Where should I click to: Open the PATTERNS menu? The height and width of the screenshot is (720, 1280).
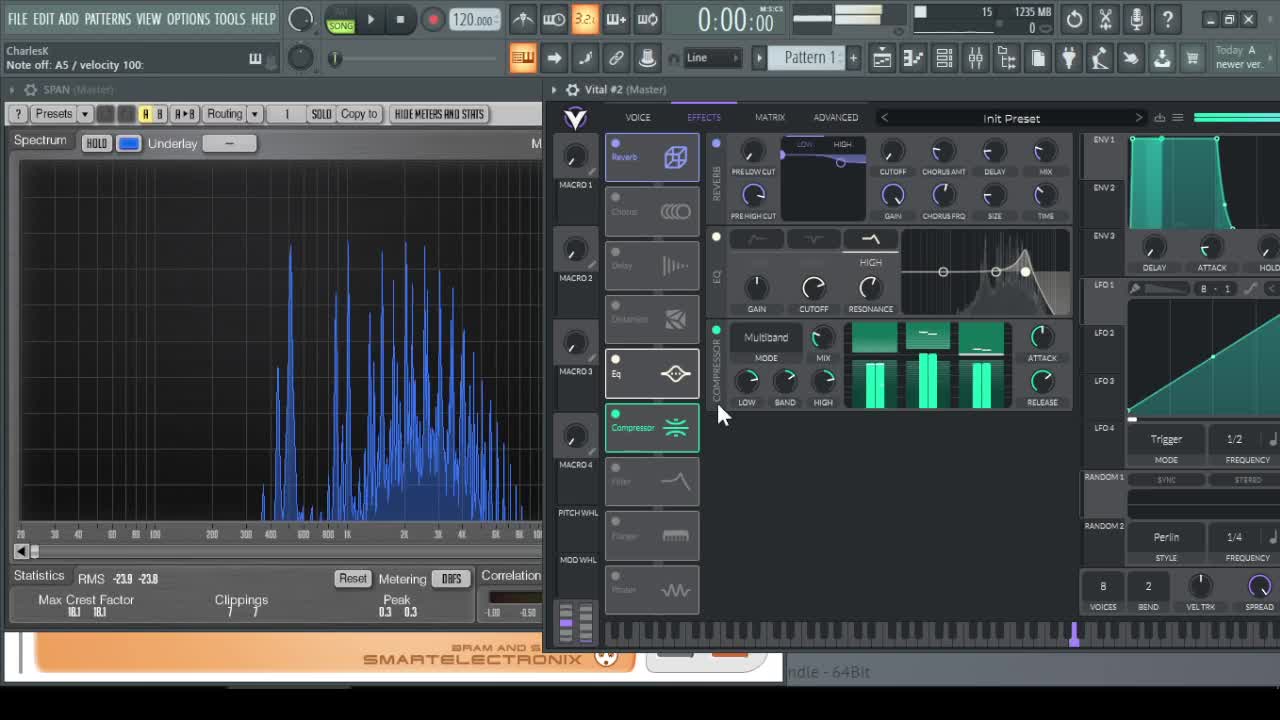[x=107, y=19]
